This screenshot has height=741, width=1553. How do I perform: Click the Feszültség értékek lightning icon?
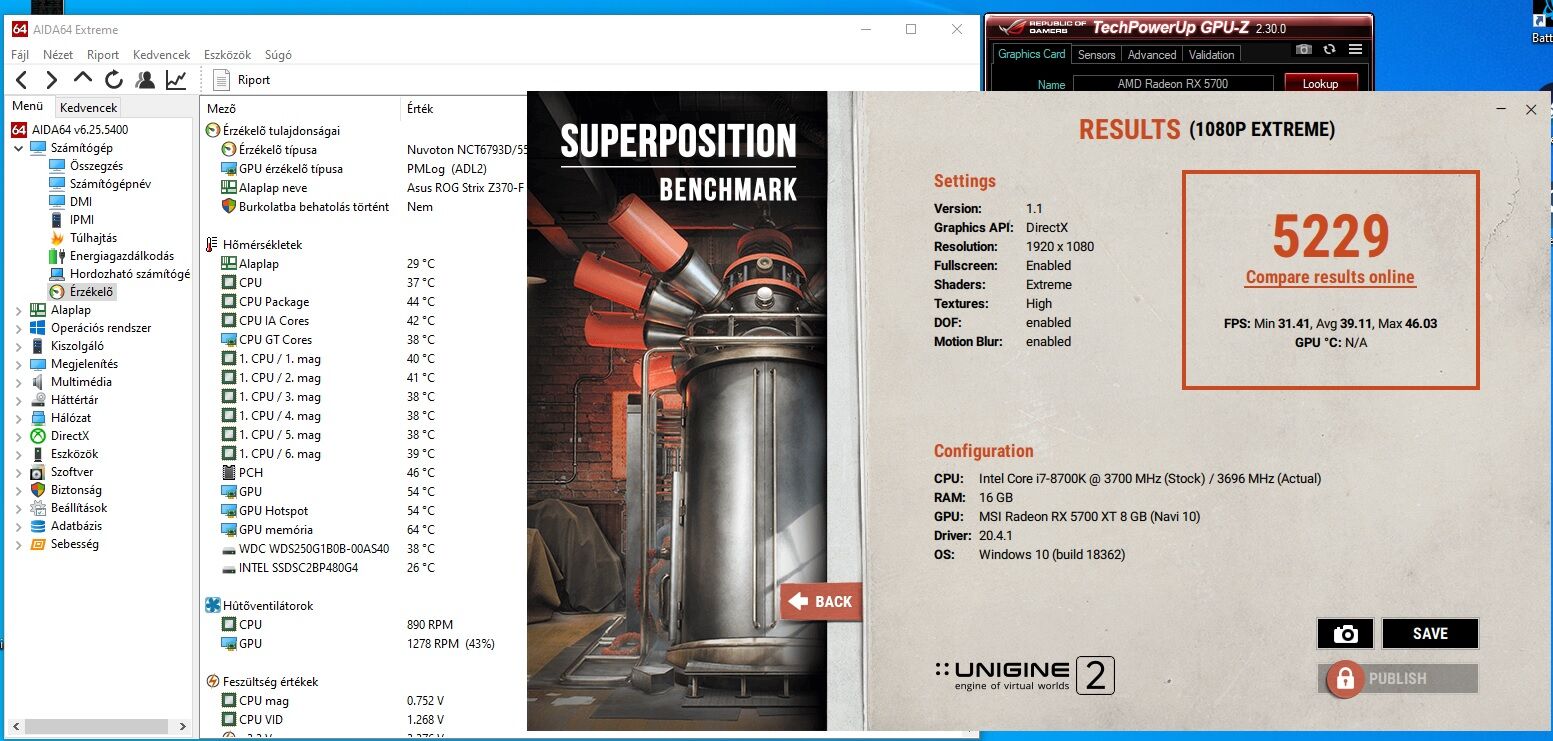tap(213, 681)
